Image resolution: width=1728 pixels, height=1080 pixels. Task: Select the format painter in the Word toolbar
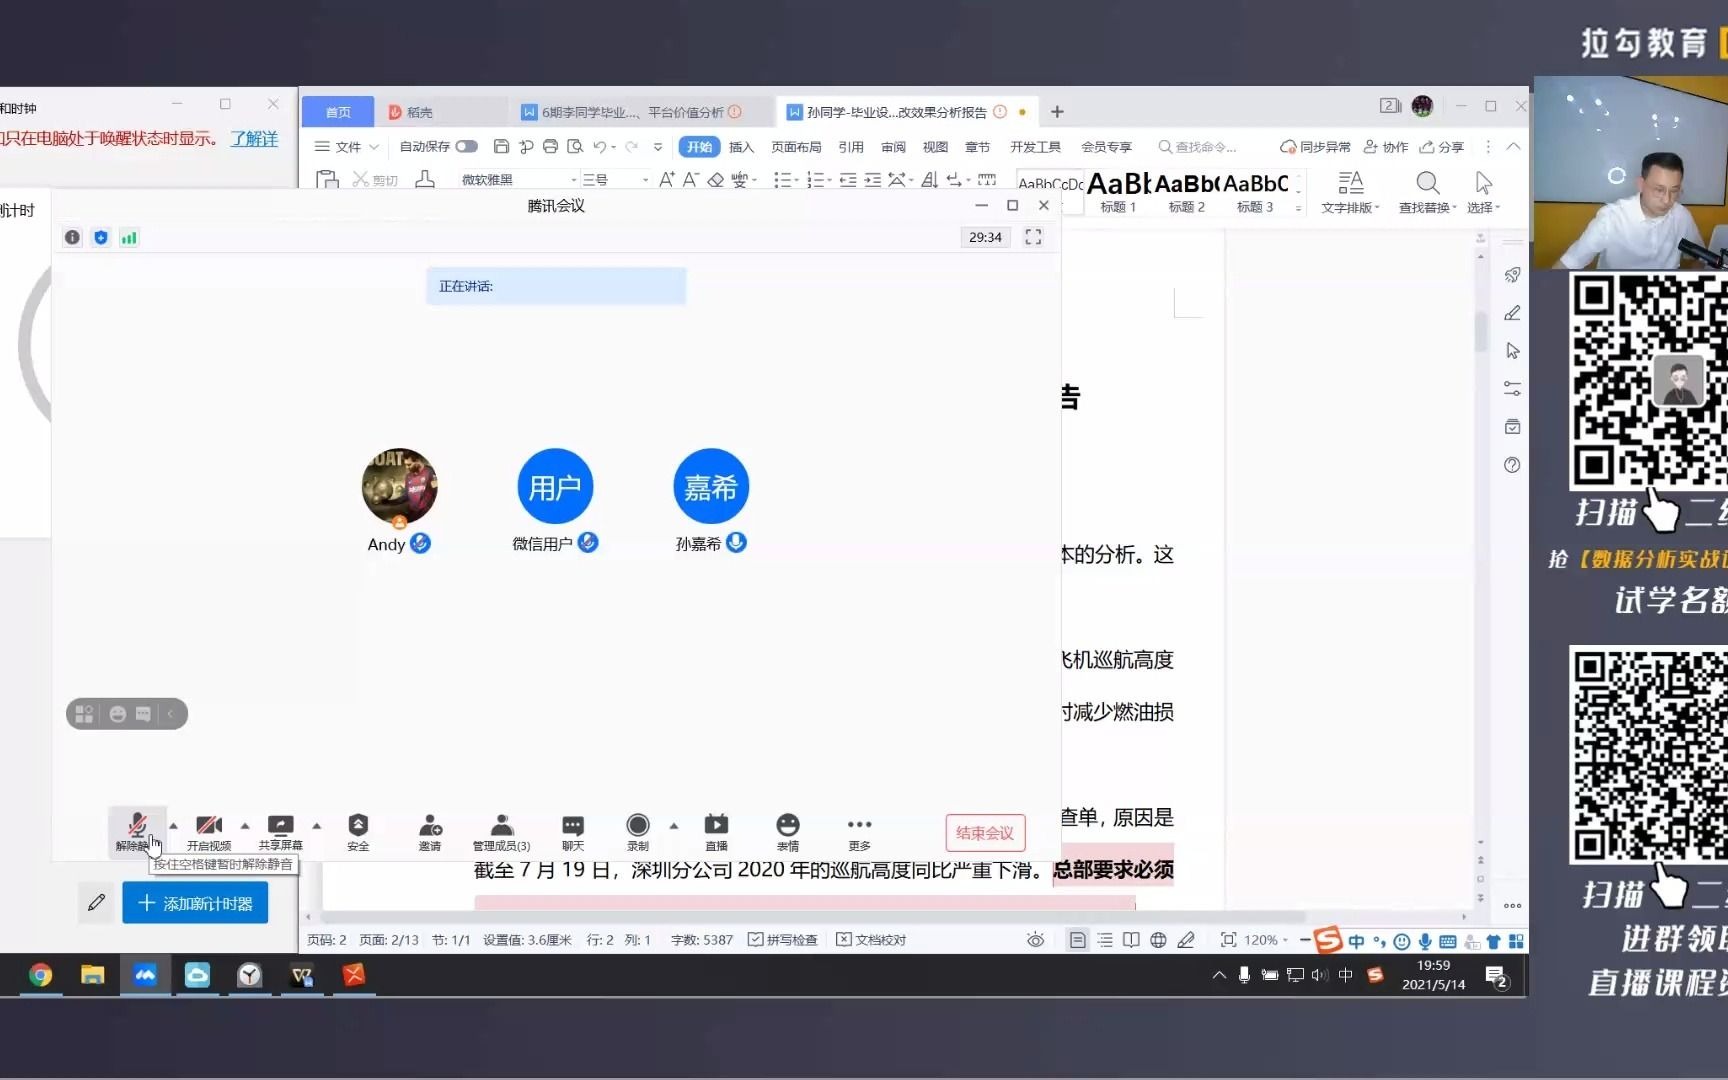click(x=425, y=180)
